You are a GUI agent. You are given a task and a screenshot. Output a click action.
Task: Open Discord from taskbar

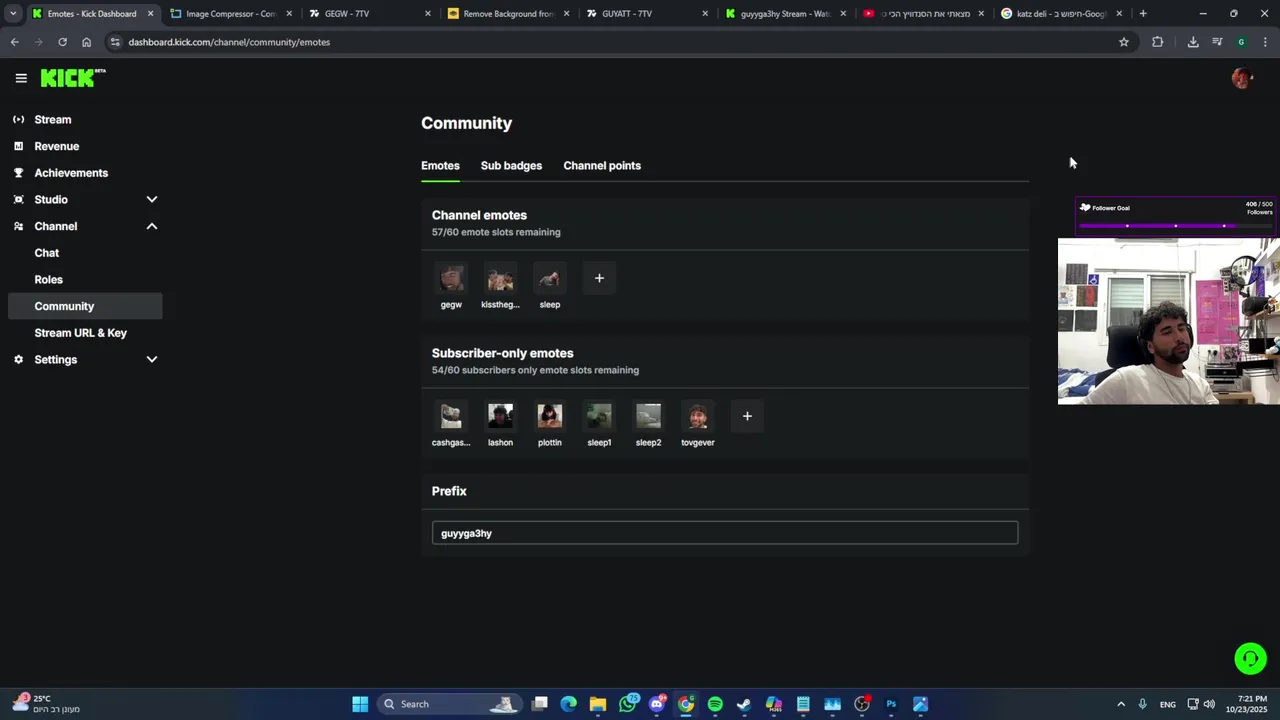point(656,704)
